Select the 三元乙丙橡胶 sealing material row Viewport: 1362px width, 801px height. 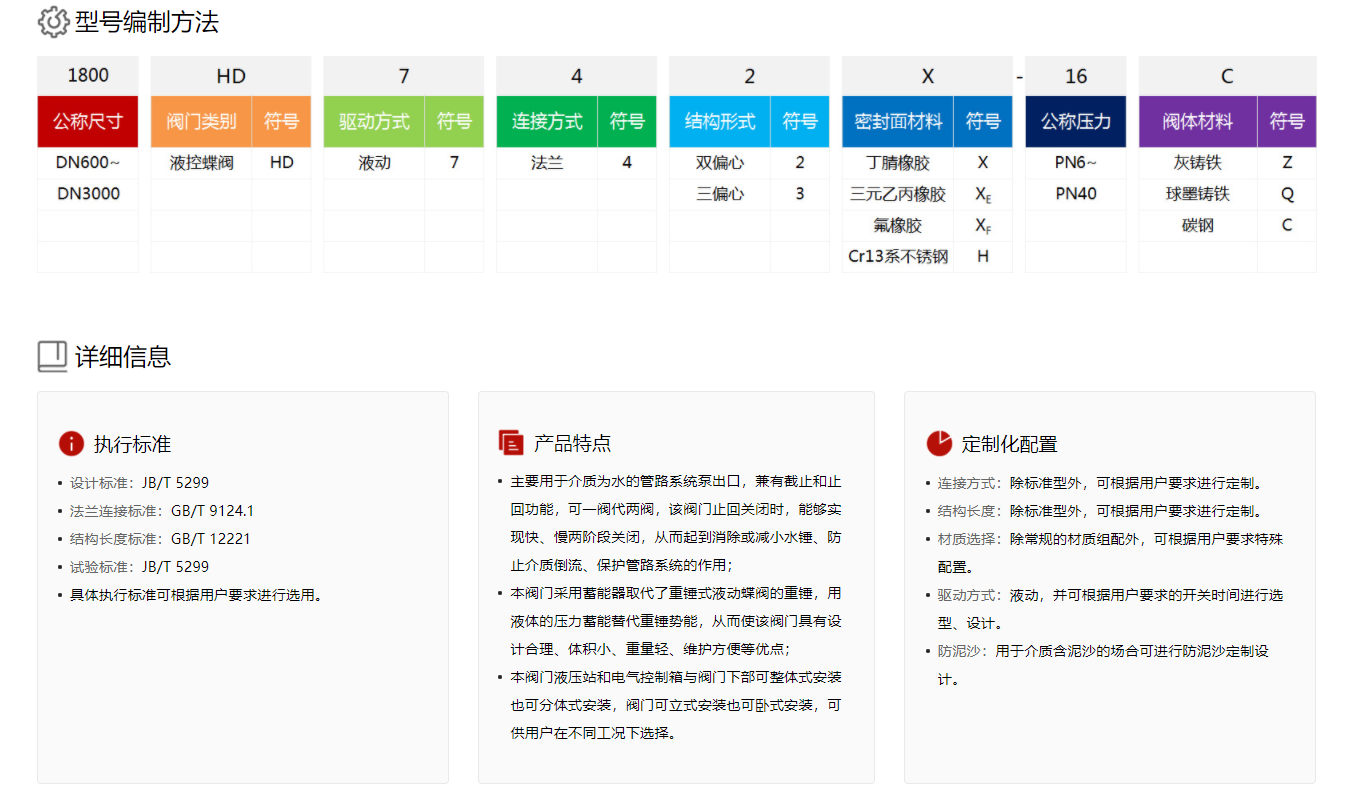click(x=898, y=194)
